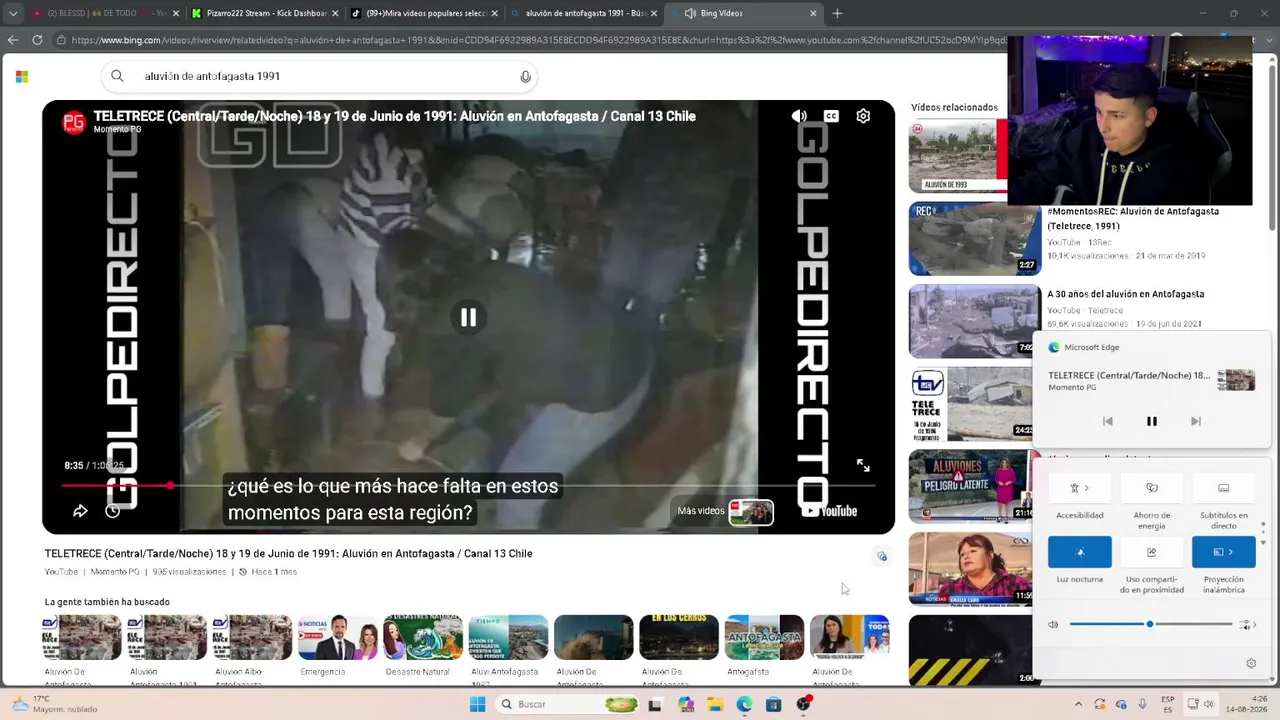Open the Windows Start menu

(477, 704)
